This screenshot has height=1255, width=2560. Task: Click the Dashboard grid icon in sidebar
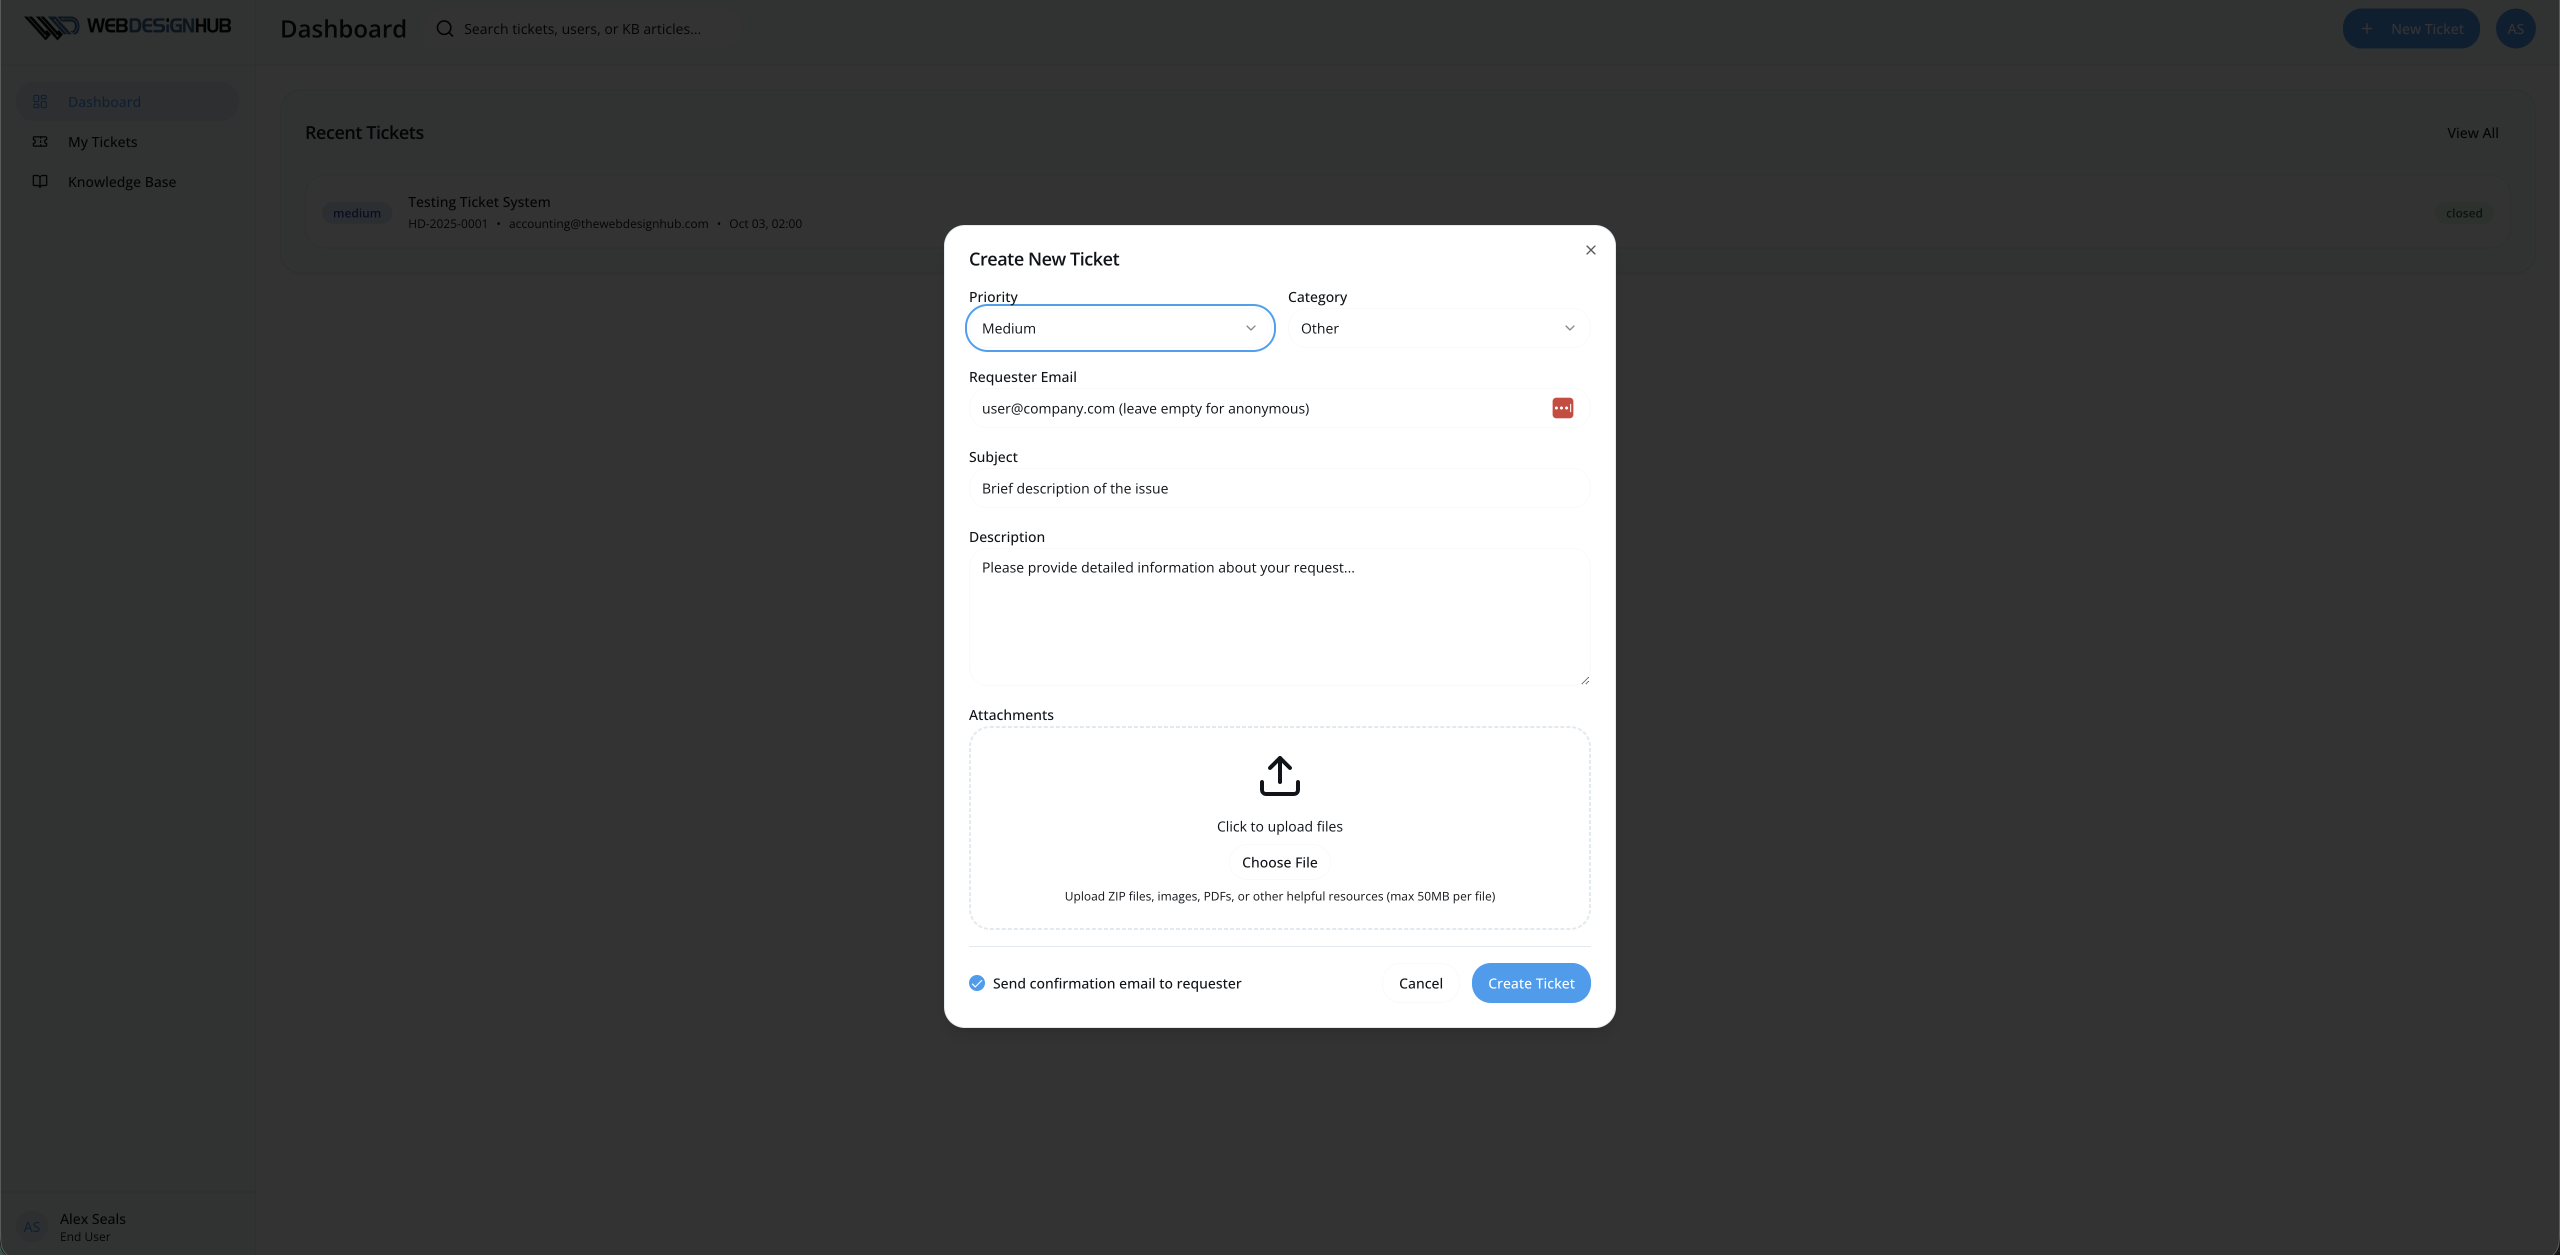(40, 102)
